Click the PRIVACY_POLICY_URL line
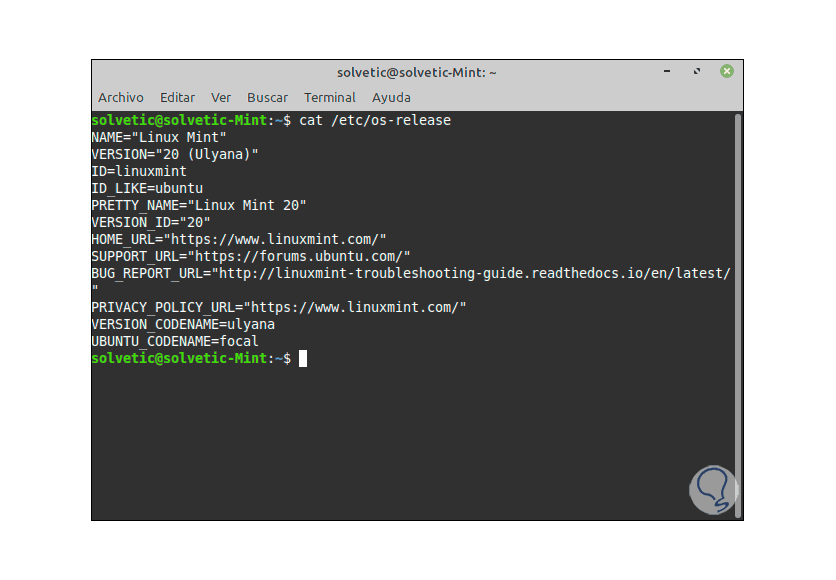The image size is (836, 580). (279, 308)
